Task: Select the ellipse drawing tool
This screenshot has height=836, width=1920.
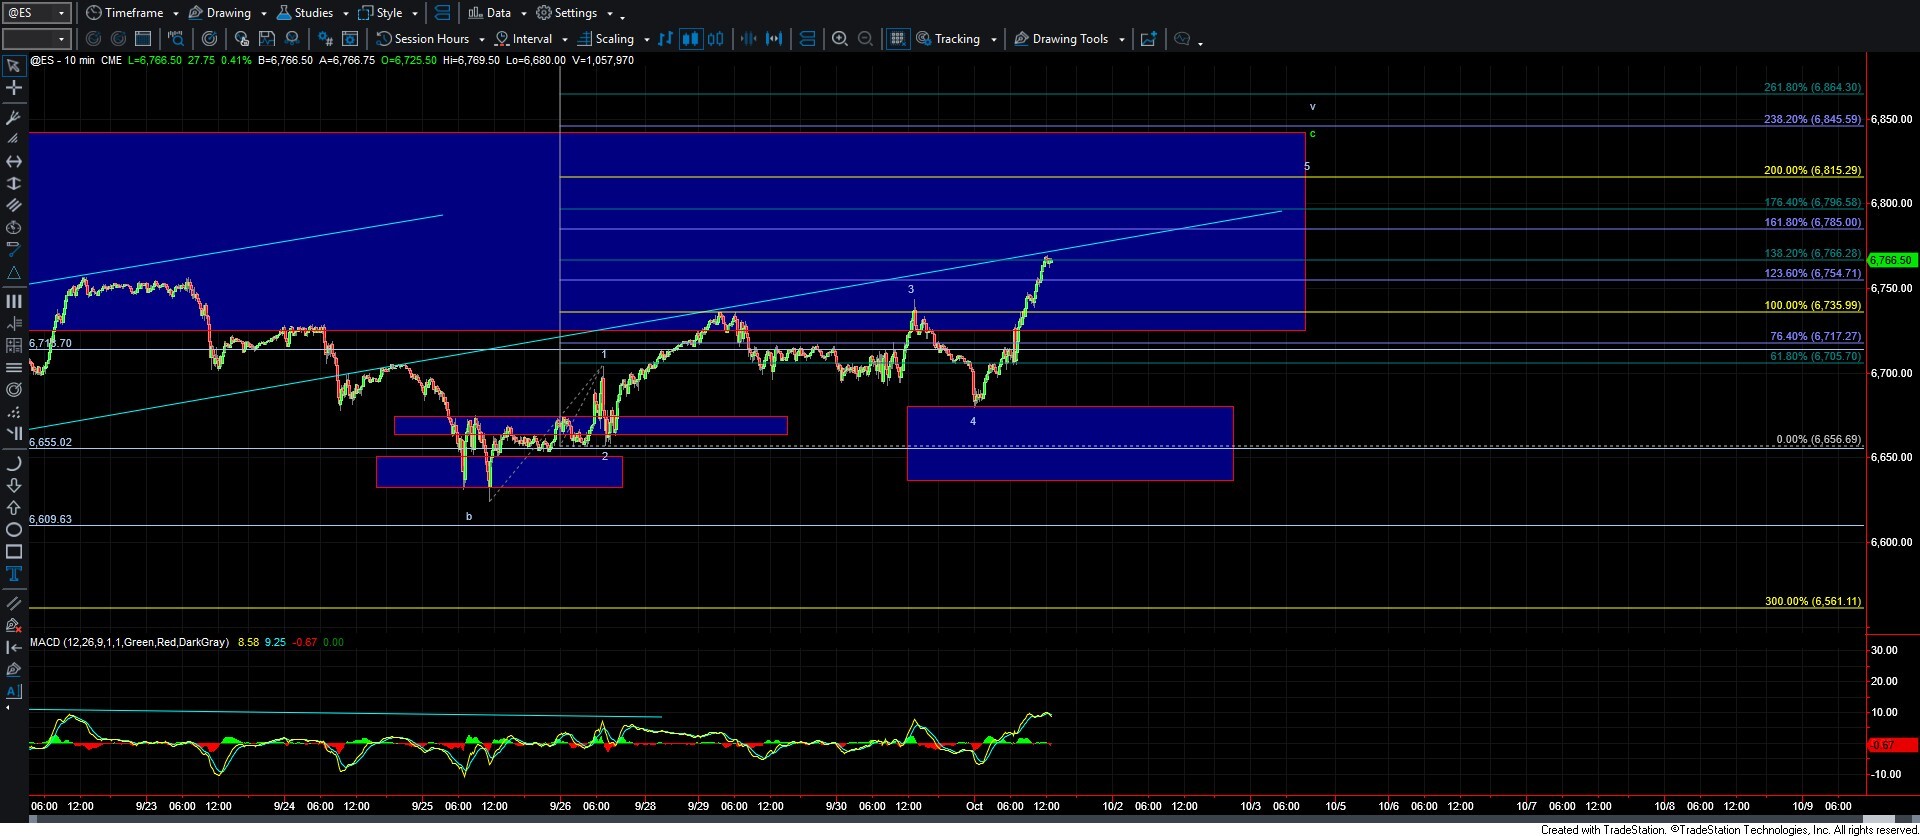Action: [x=14, y=530]
